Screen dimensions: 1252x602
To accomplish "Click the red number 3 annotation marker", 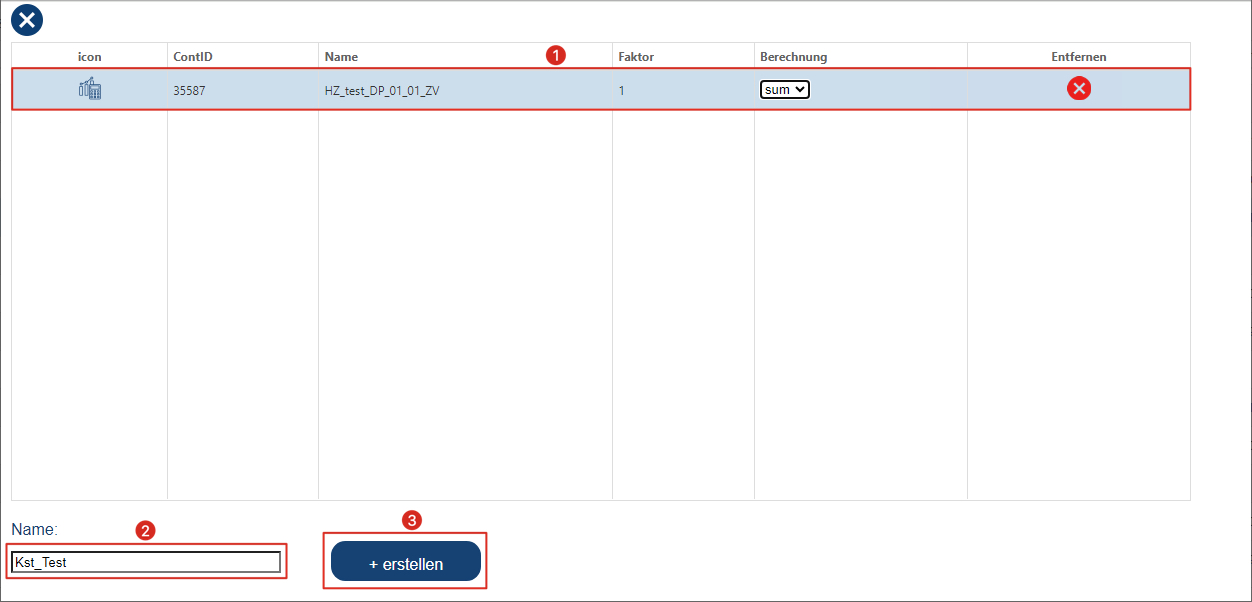I will click(x=411, y=520).
